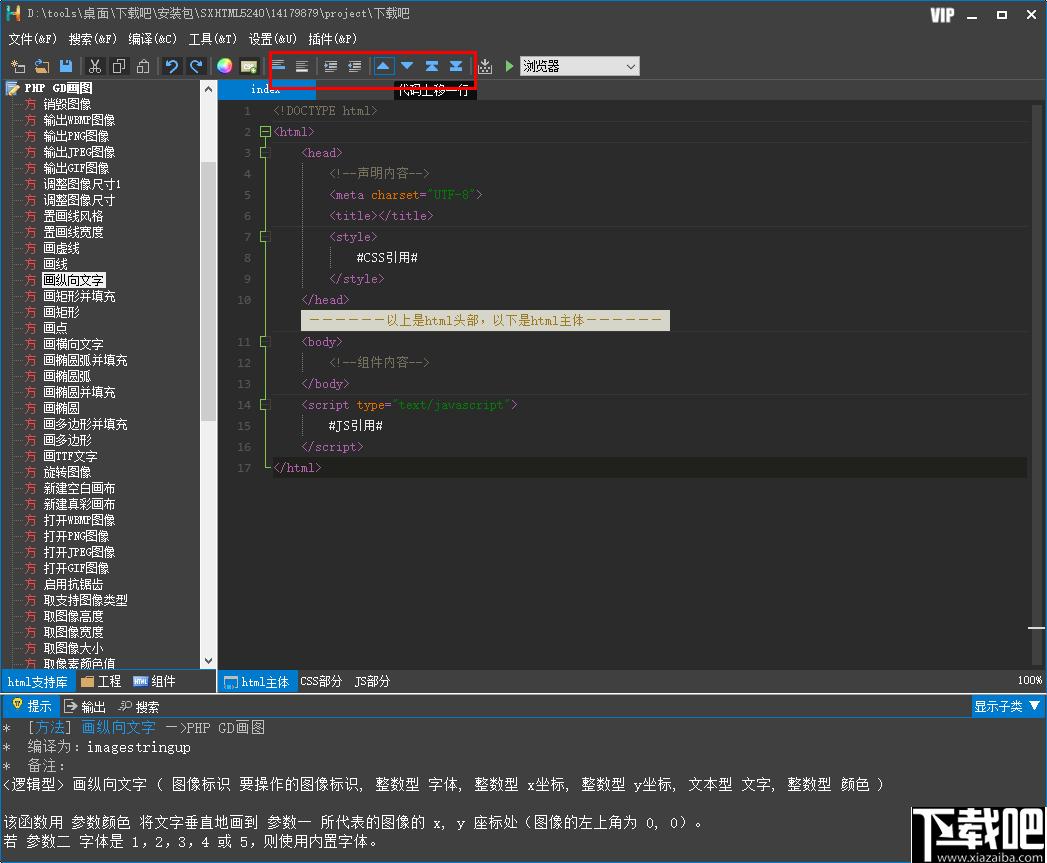
Task: Select 启用抗锯齿 in the tree
Action: coord(73,585)
